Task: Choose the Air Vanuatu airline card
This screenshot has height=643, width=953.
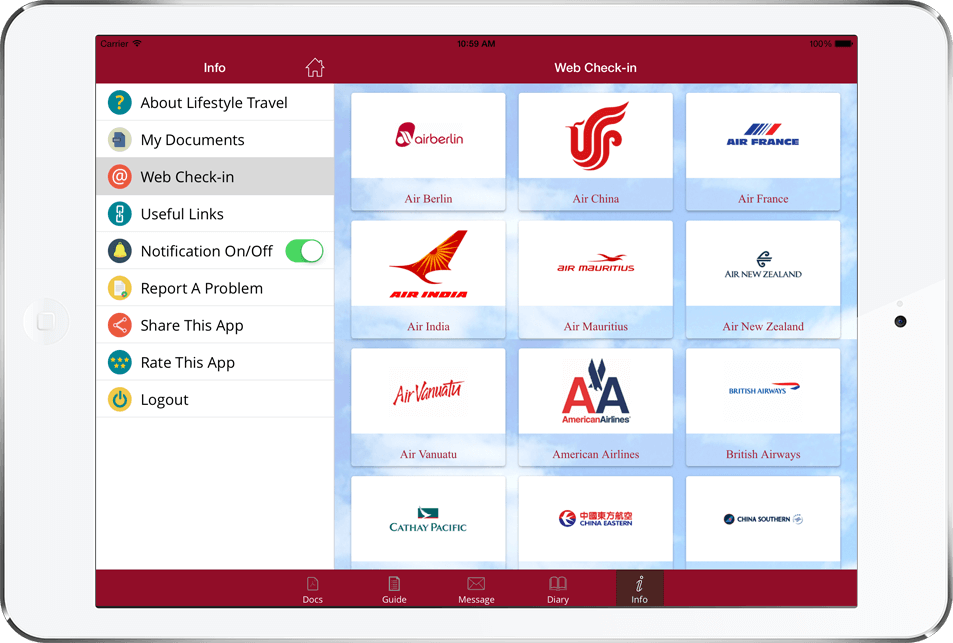Action: (x=428, y=407)
